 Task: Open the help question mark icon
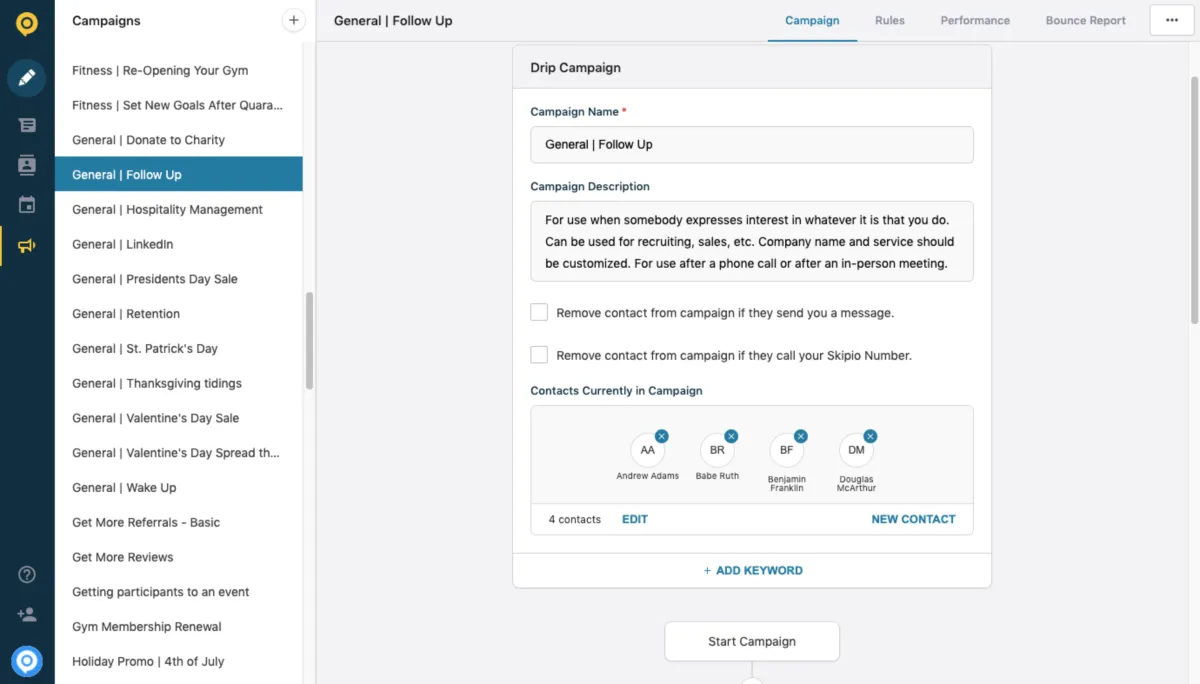(x=26, y=574)
